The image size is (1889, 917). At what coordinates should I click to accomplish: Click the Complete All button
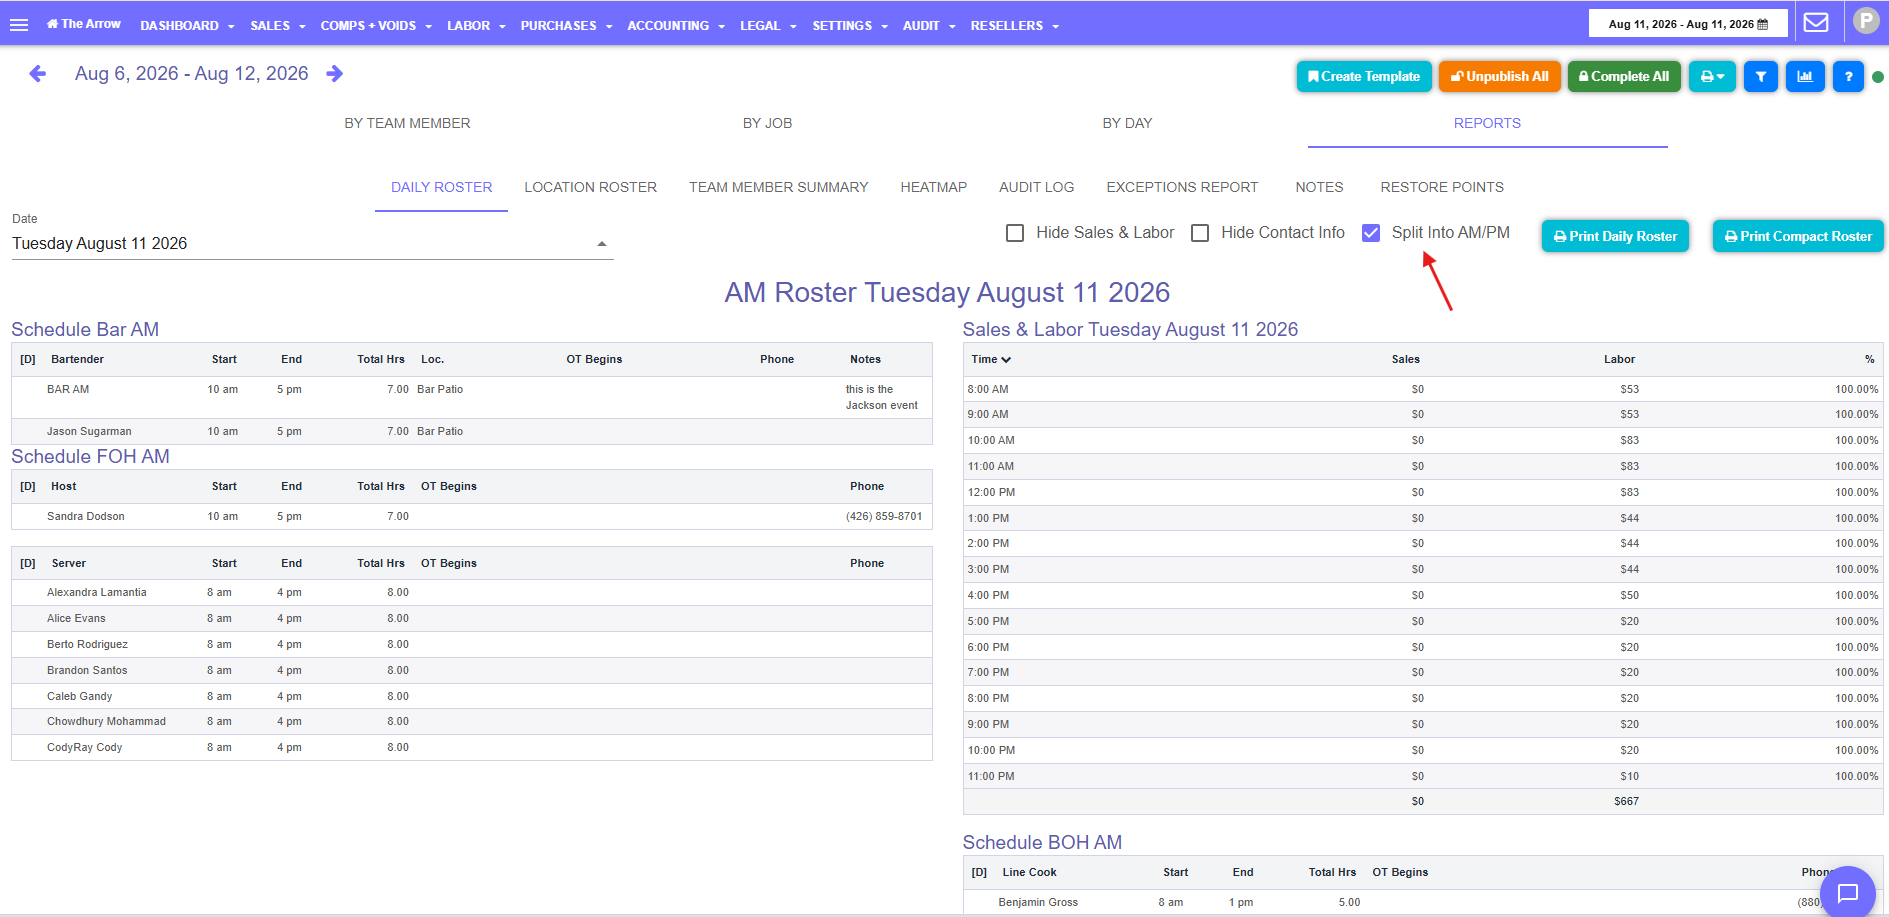(x=1624, y=77)
